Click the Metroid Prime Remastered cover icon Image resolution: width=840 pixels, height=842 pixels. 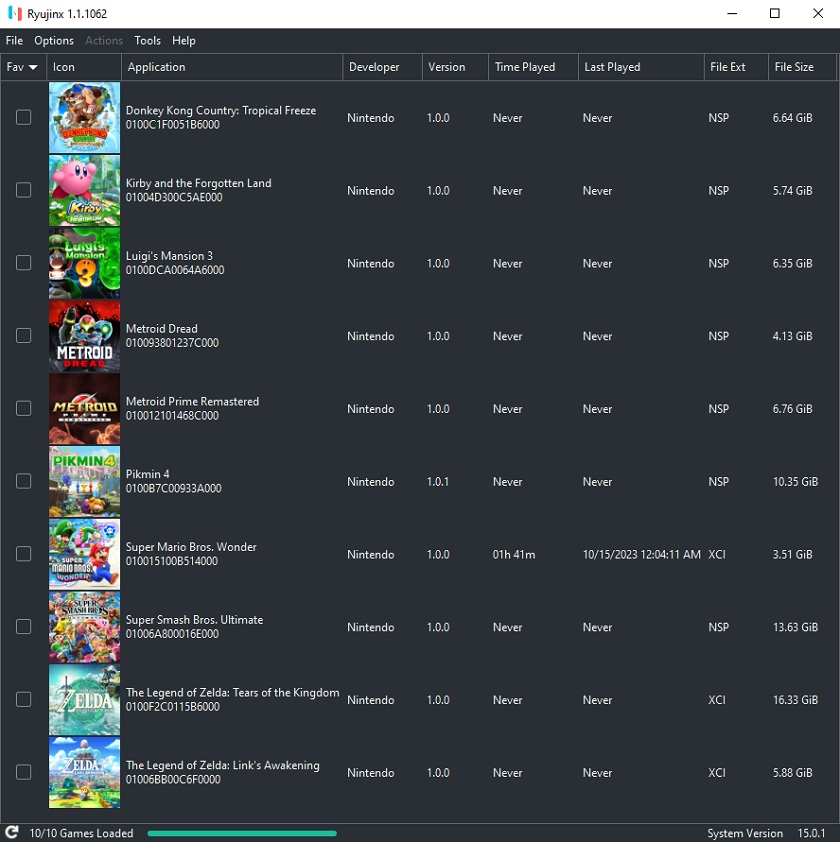click(84, 409)
